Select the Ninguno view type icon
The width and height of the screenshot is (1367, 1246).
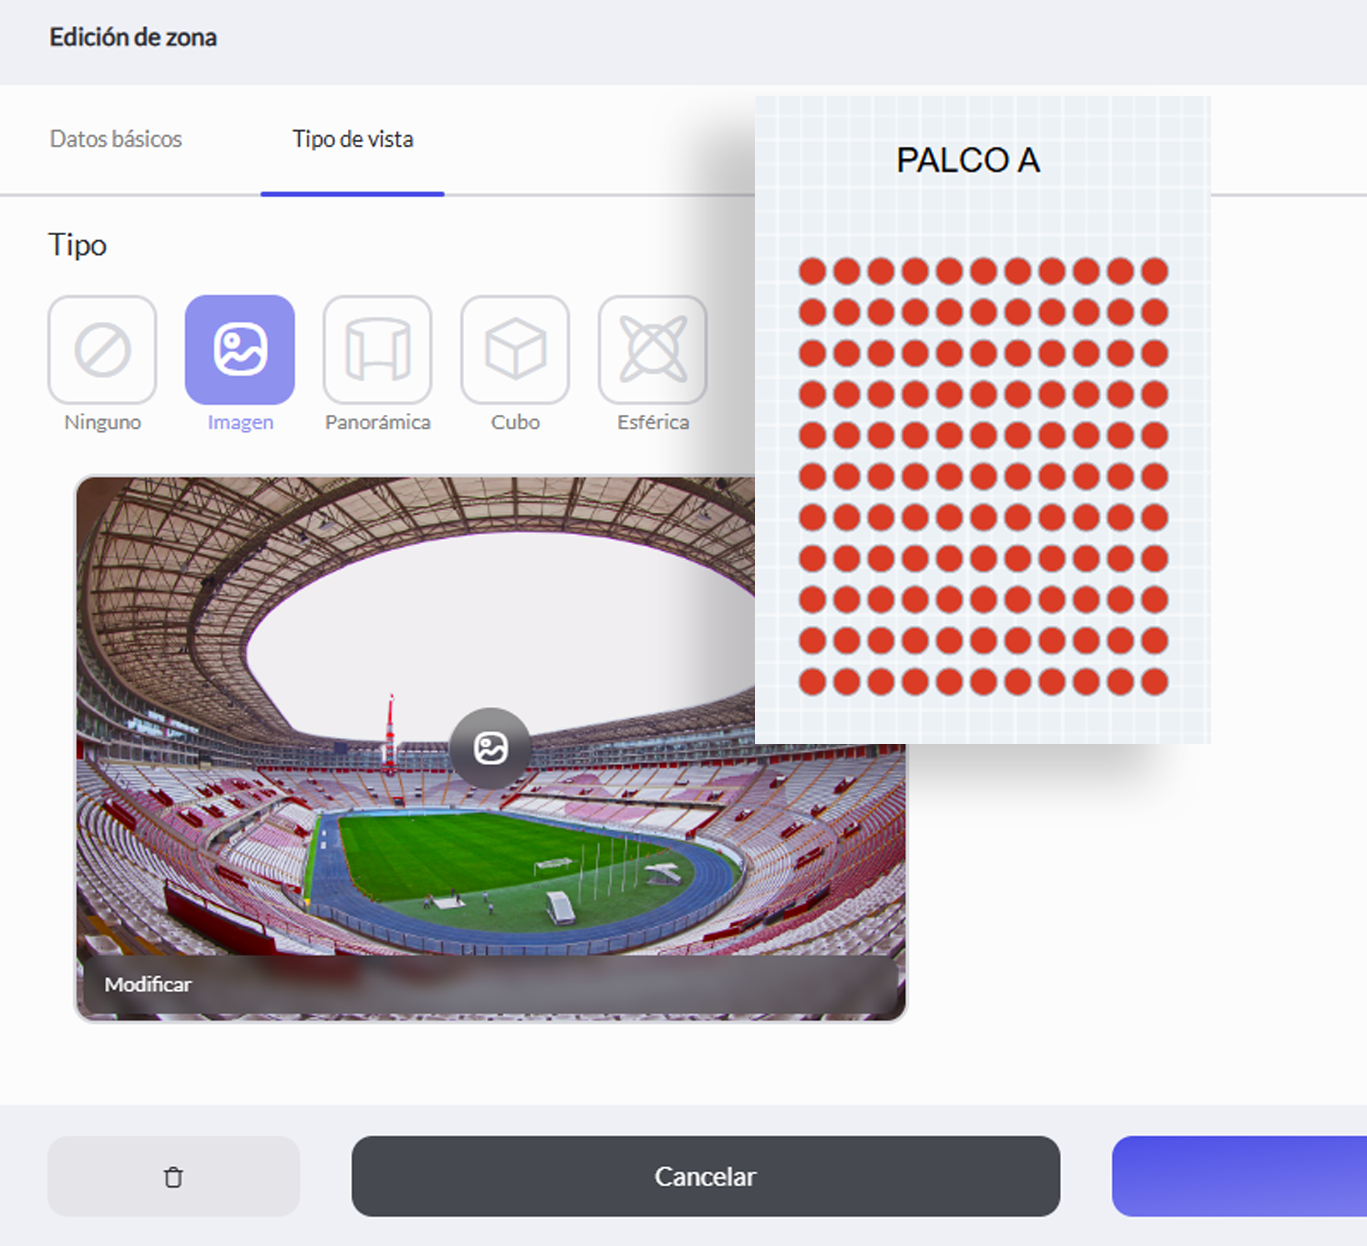pos(102,350)
